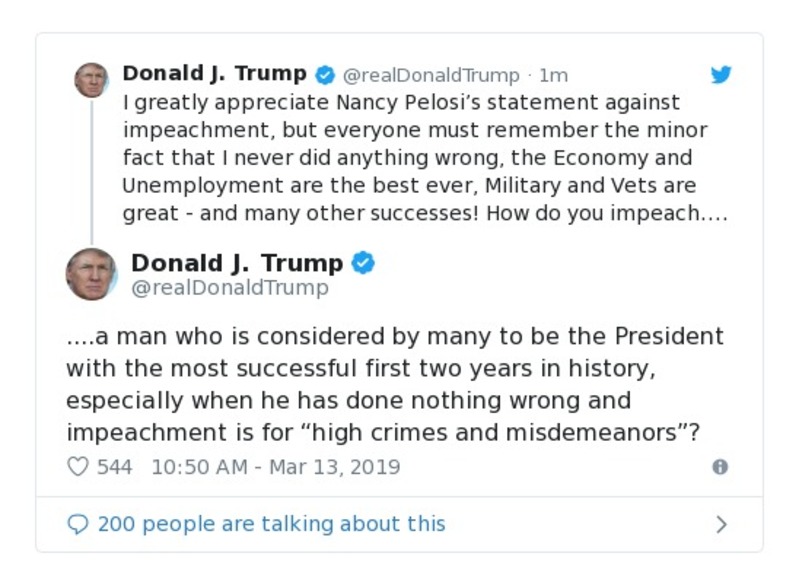The width and height of the screenshot is (799, 585).
Task: Click verified badge beside main tweet name
Action: (363, 263)
